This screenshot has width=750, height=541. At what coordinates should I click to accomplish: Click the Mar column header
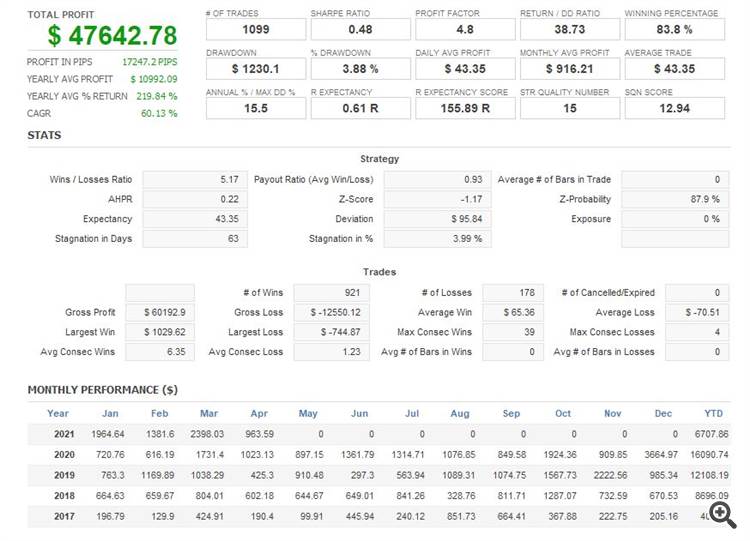coord(209,413)
